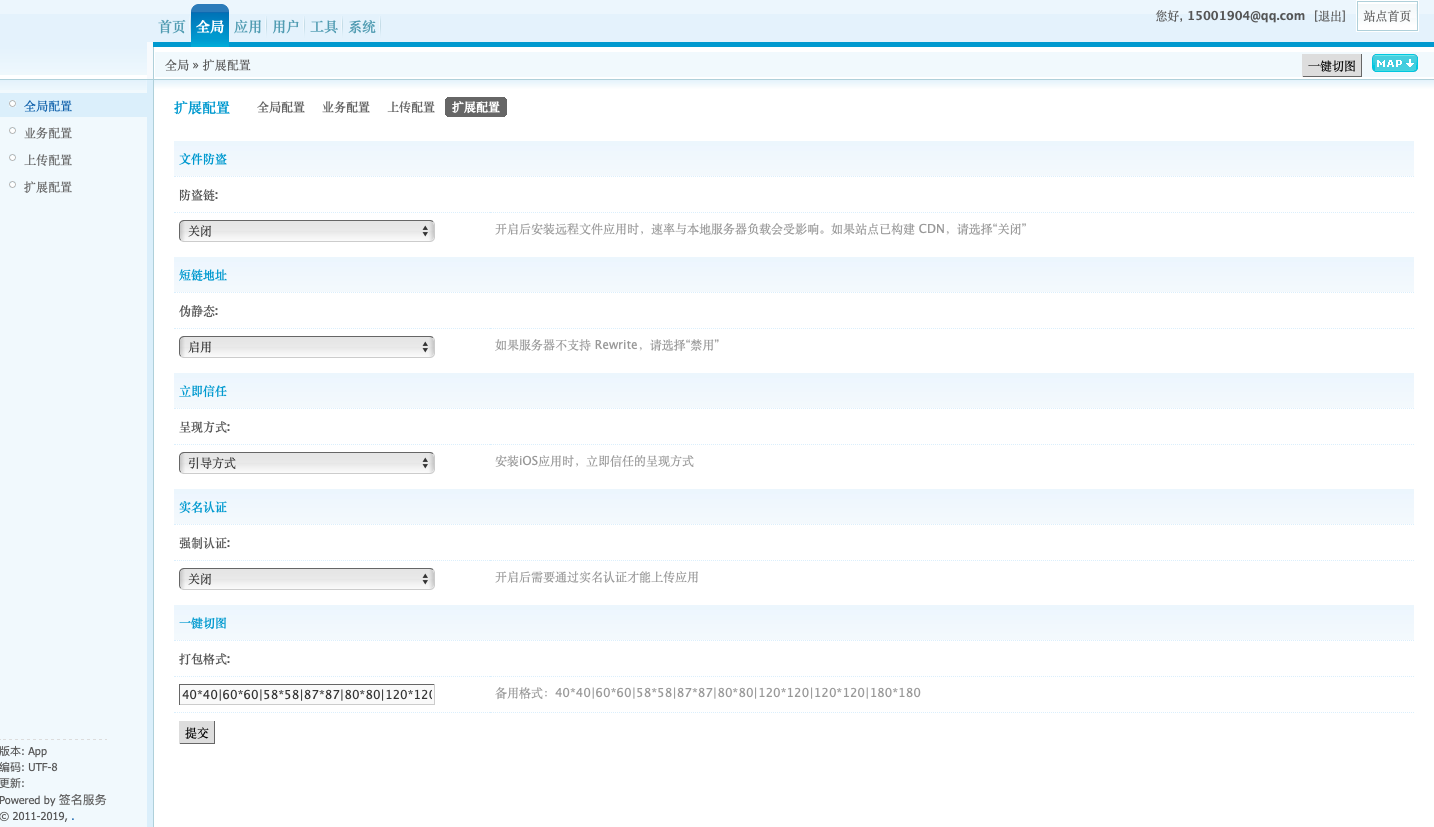Viewport: 1434px width, 827px height.
Task: Click the 一键切图 button
Action: point(1331,66)
